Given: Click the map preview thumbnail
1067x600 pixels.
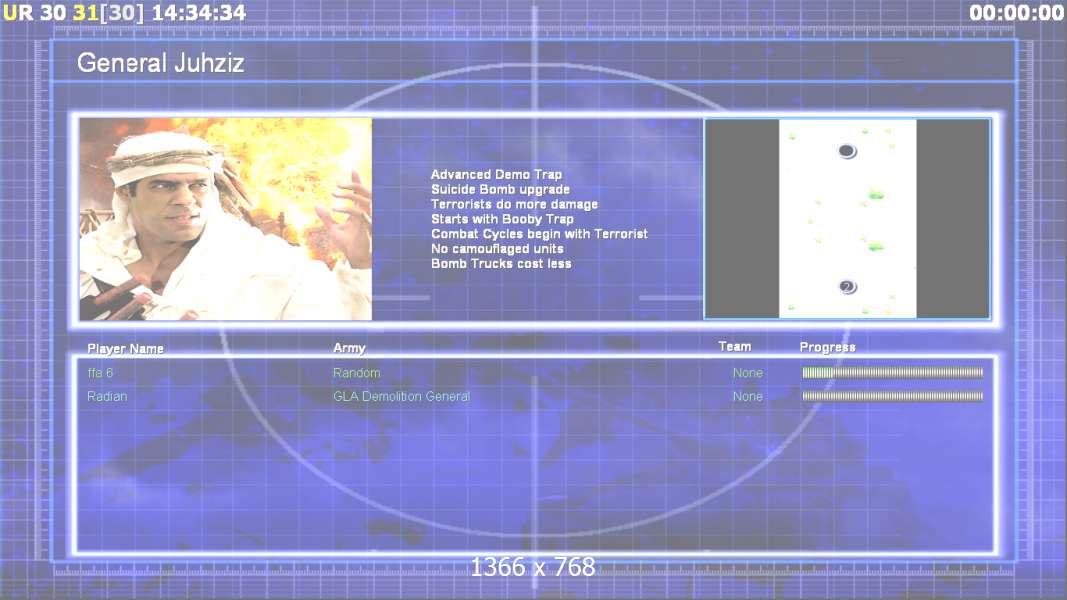Looking at the screenshot, I should (x=847, y=218).
